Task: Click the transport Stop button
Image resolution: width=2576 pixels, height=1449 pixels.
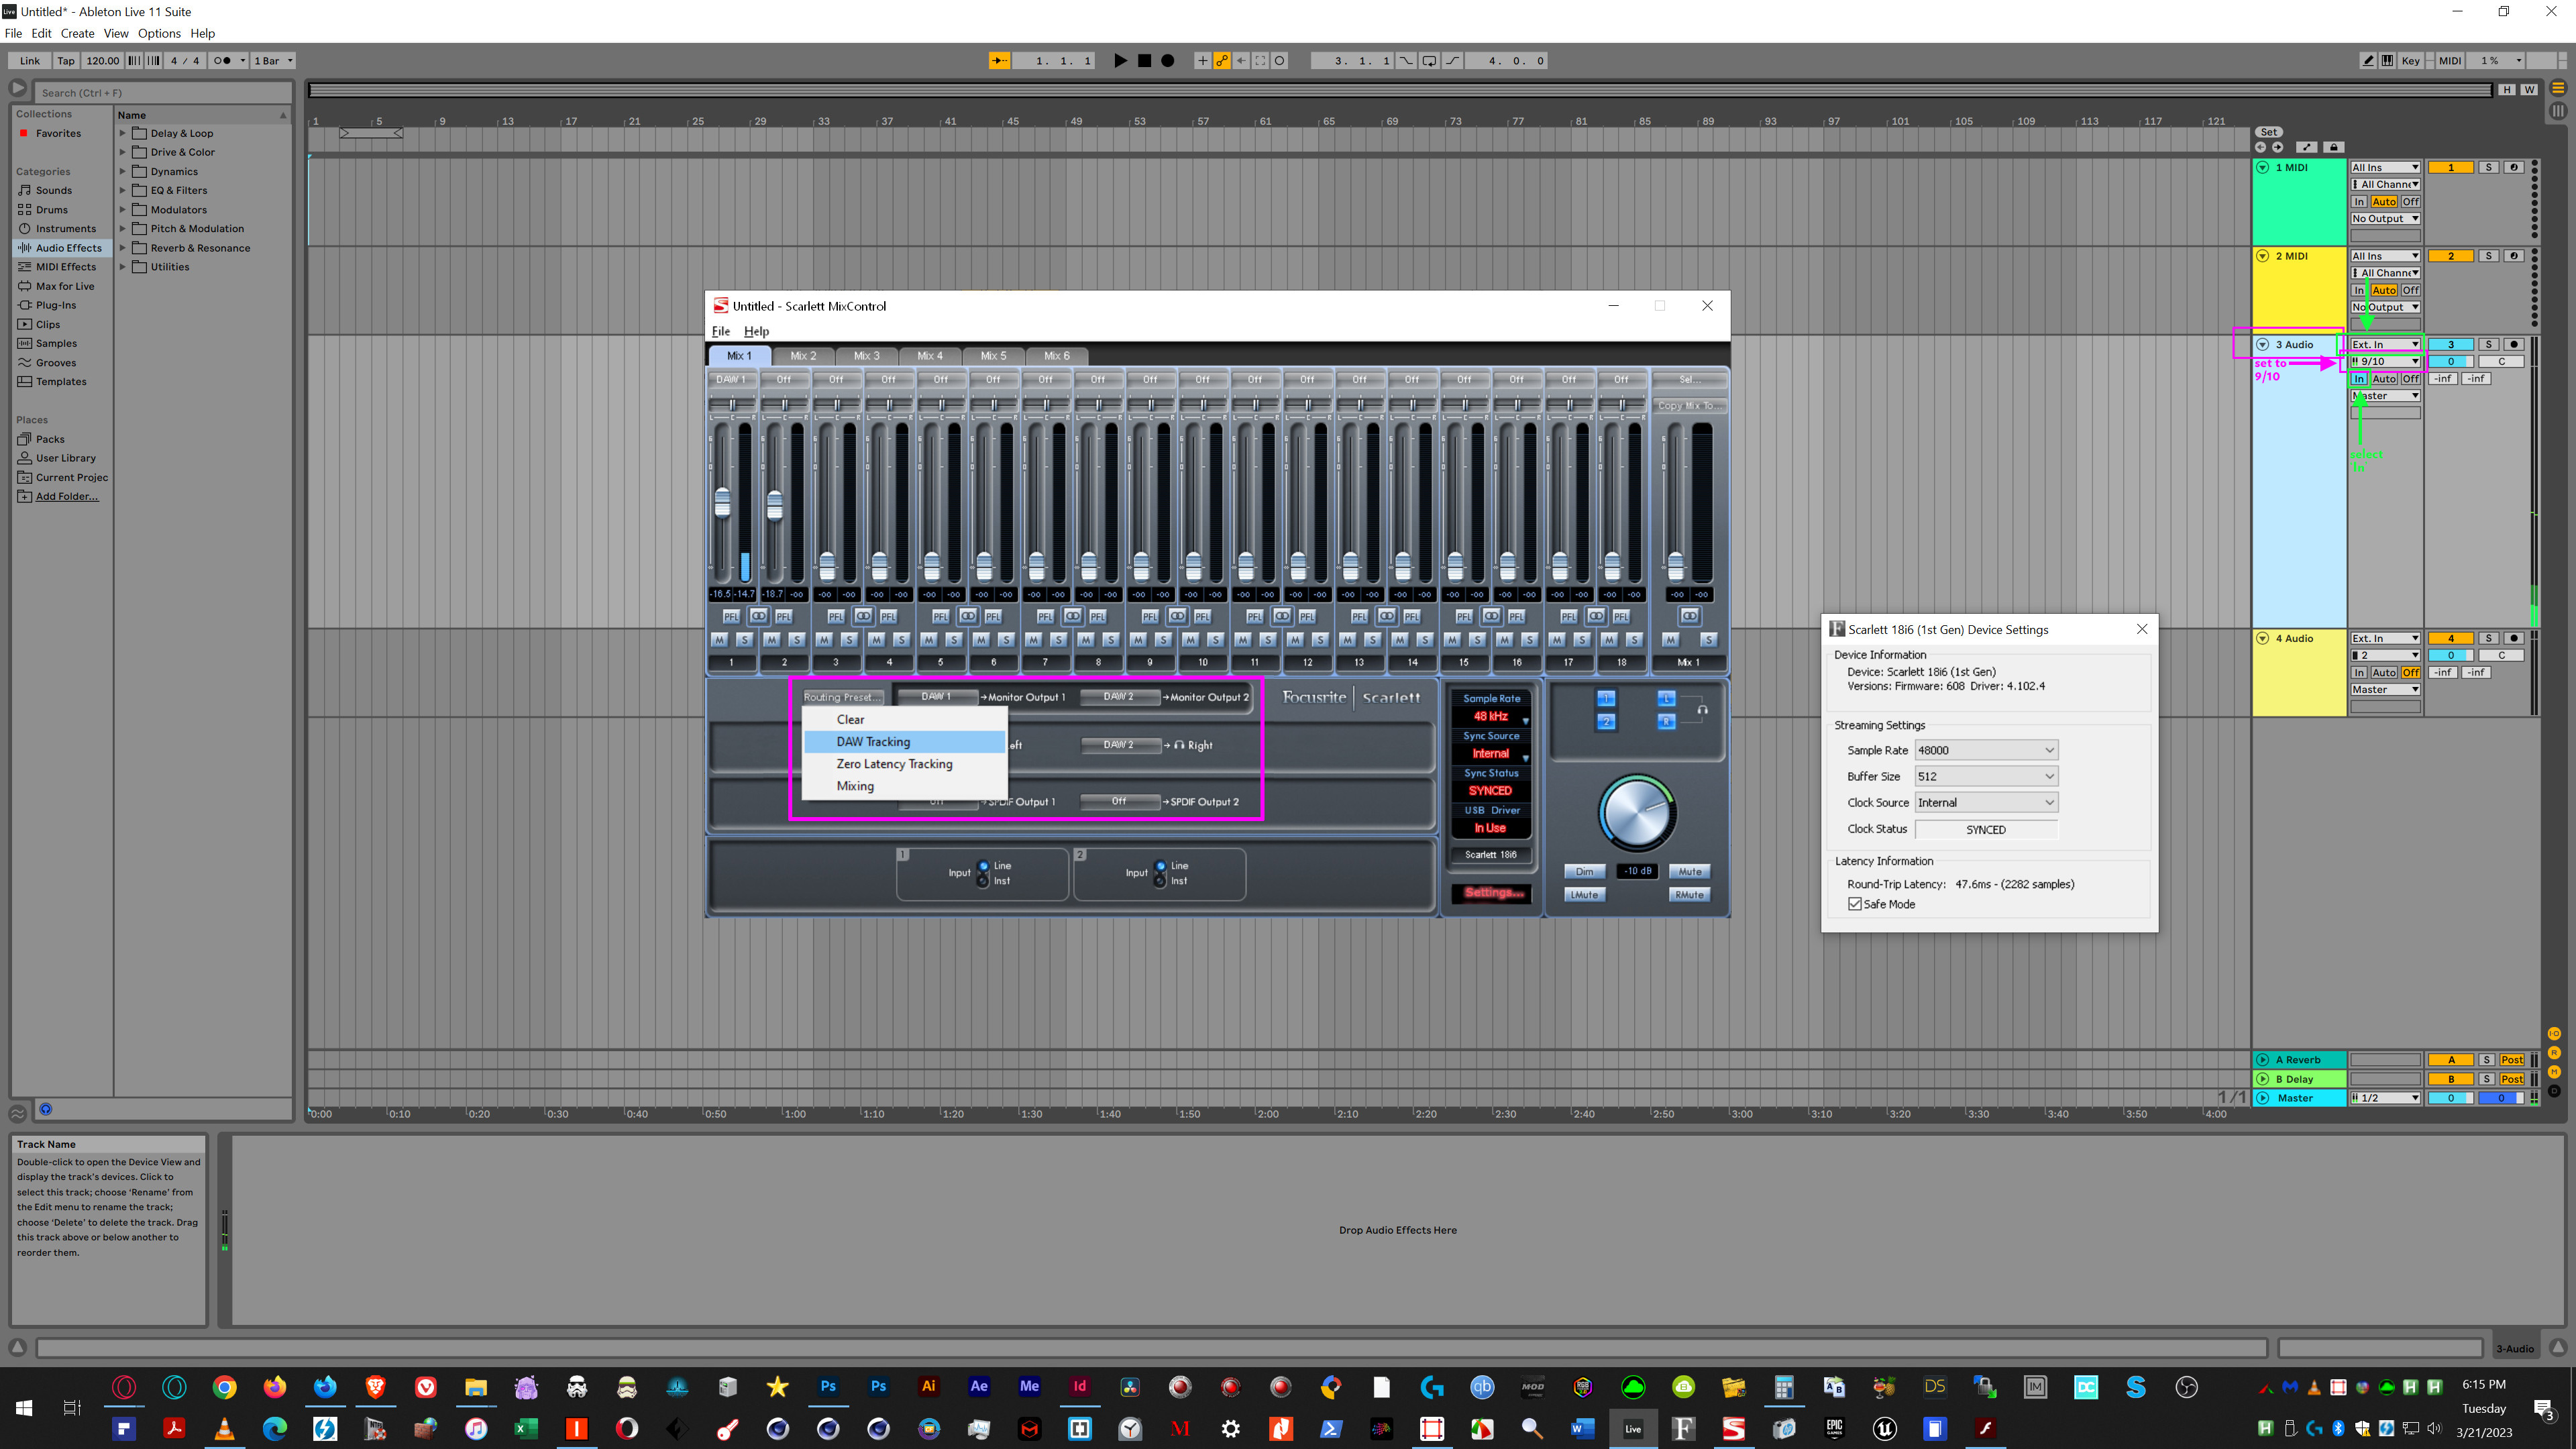Action: 1144,61
